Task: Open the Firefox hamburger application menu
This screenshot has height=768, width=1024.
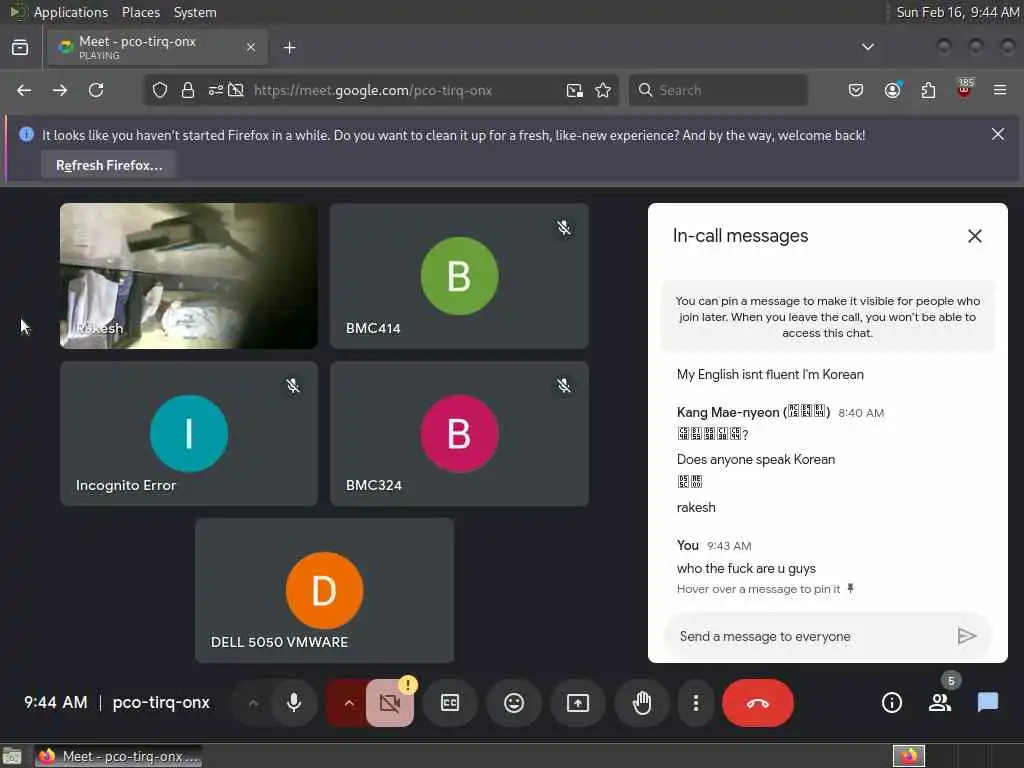Action: 1000,90
